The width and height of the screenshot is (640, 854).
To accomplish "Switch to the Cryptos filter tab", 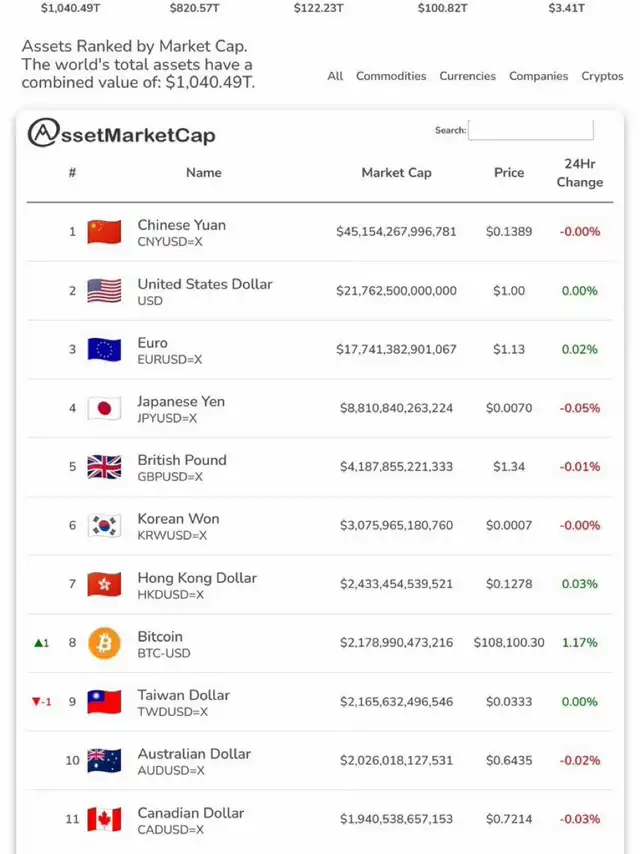I will [x=602, y=76].
